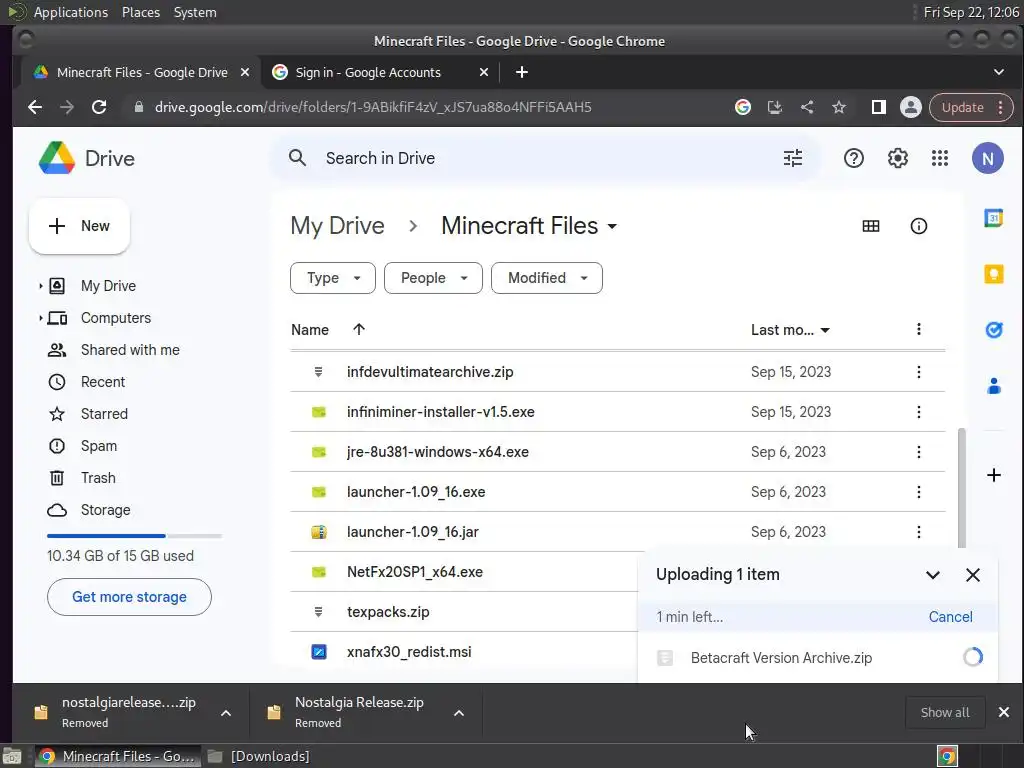This screenshot has height=768, width=1024.
Task: Open the Google apps grid
Action: [x=940, y=158]
